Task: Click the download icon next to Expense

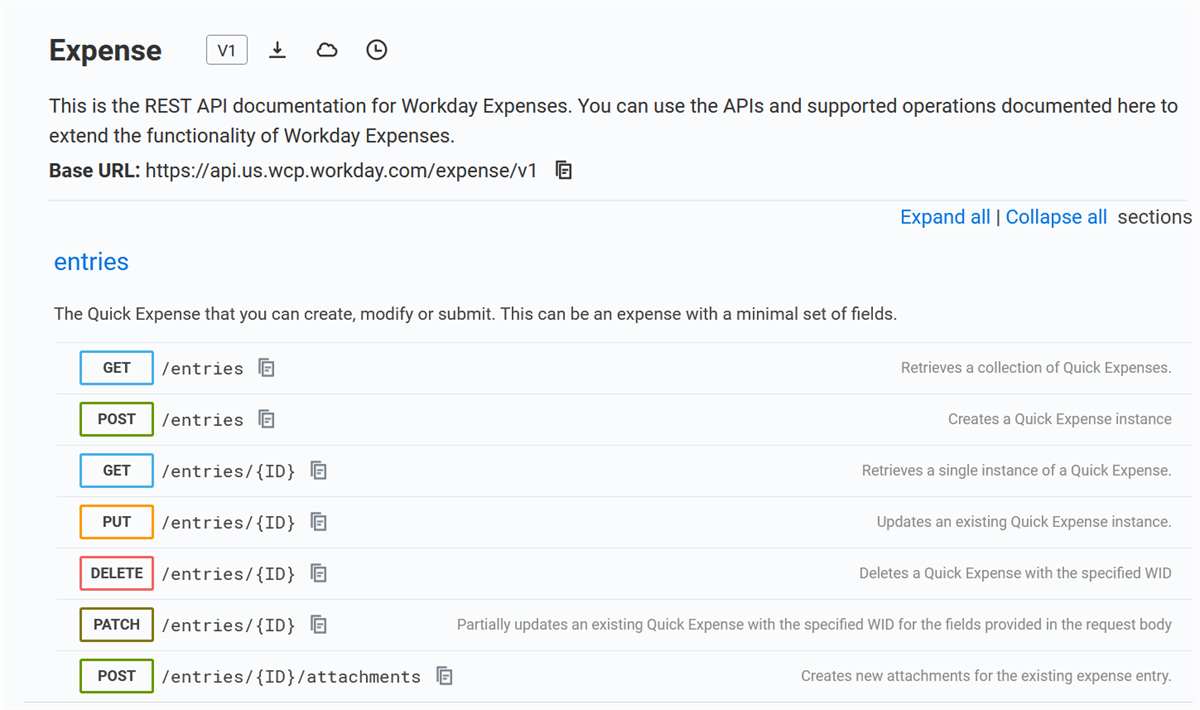Action: [x=278, y=50]
